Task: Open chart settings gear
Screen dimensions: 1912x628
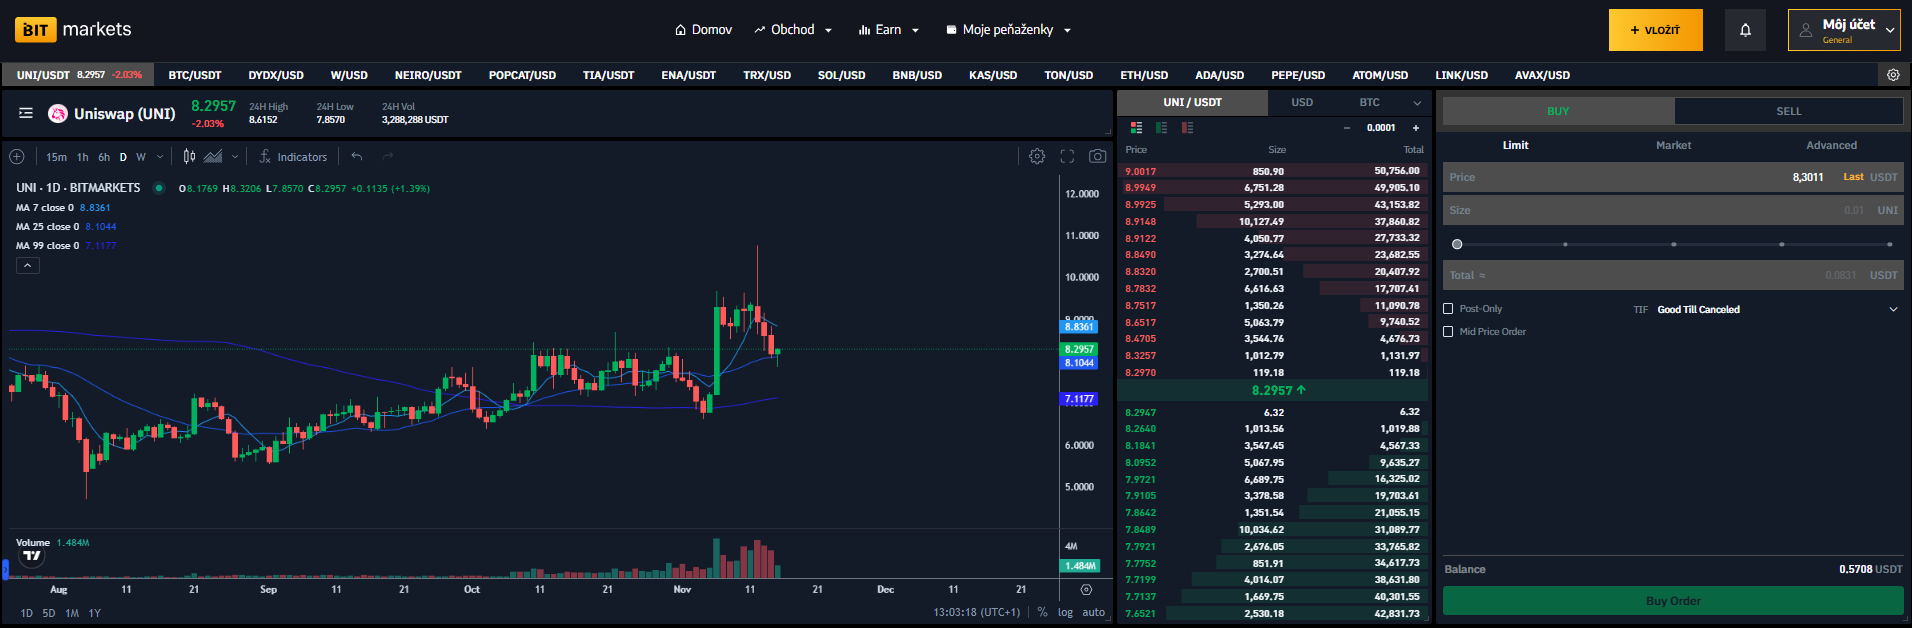Action: [x=1037, y=156]
